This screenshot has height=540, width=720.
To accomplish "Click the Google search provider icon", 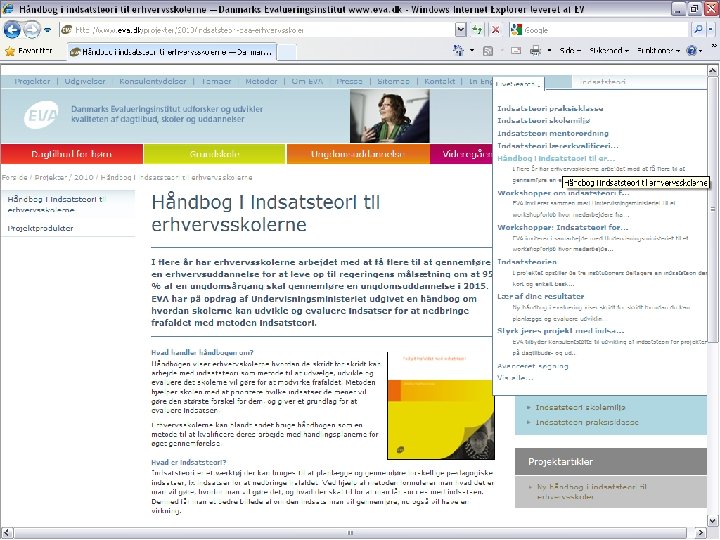I will (517, 30).
